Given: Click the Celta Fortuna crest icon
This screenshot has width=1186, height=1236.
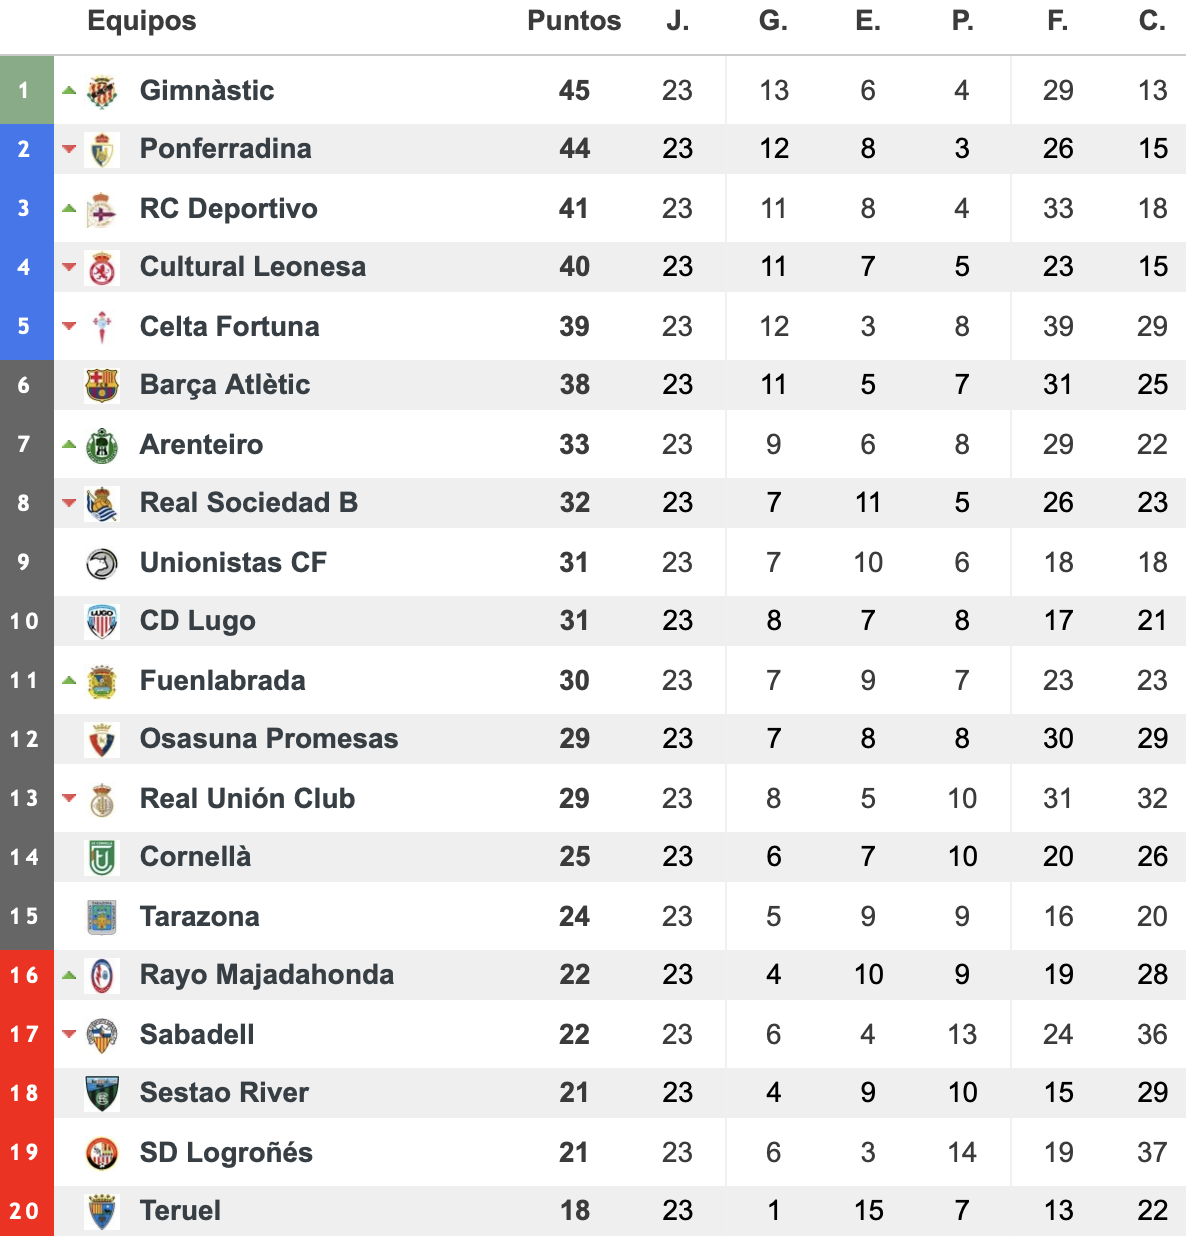Looking at the screenshot, I should (x=102, y=327).
